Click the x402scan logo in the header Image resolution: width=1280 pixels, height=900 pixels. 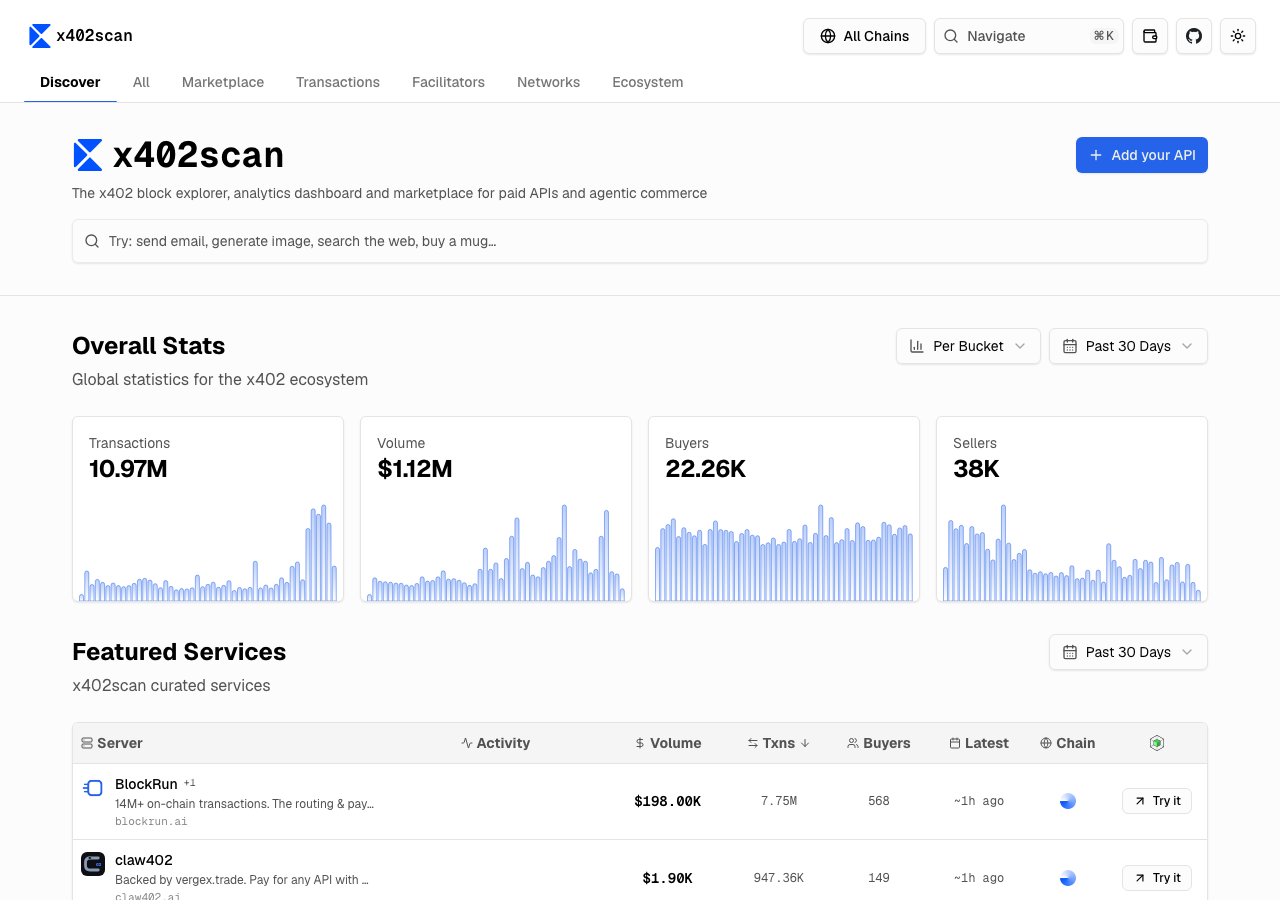(x=81, y=36)
